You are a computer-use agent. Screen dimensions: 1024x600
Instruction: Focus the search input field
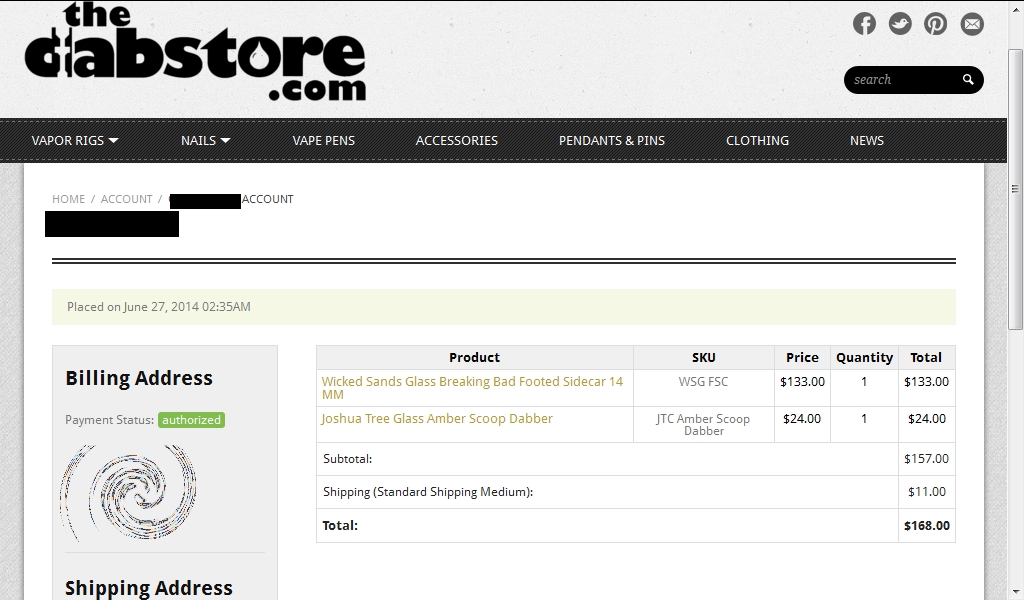tap(901, 80)
